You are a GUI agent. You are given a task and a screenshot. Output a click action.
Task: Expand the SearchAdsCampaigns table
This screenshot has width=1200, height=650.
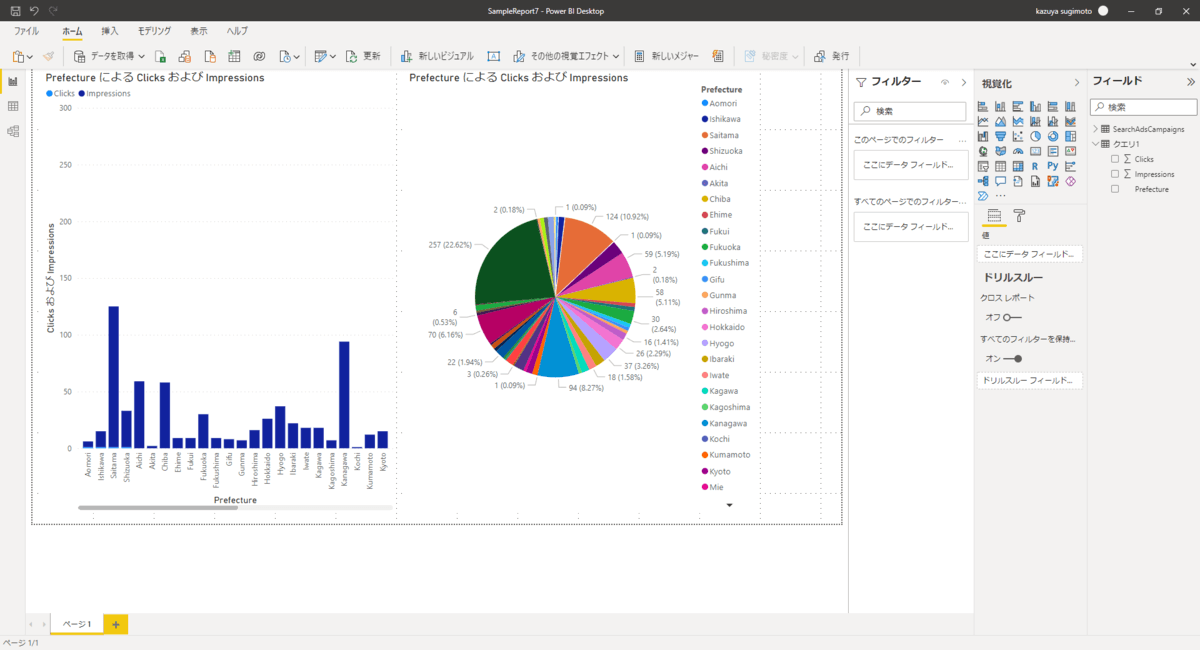click(x=1095, y=129)
